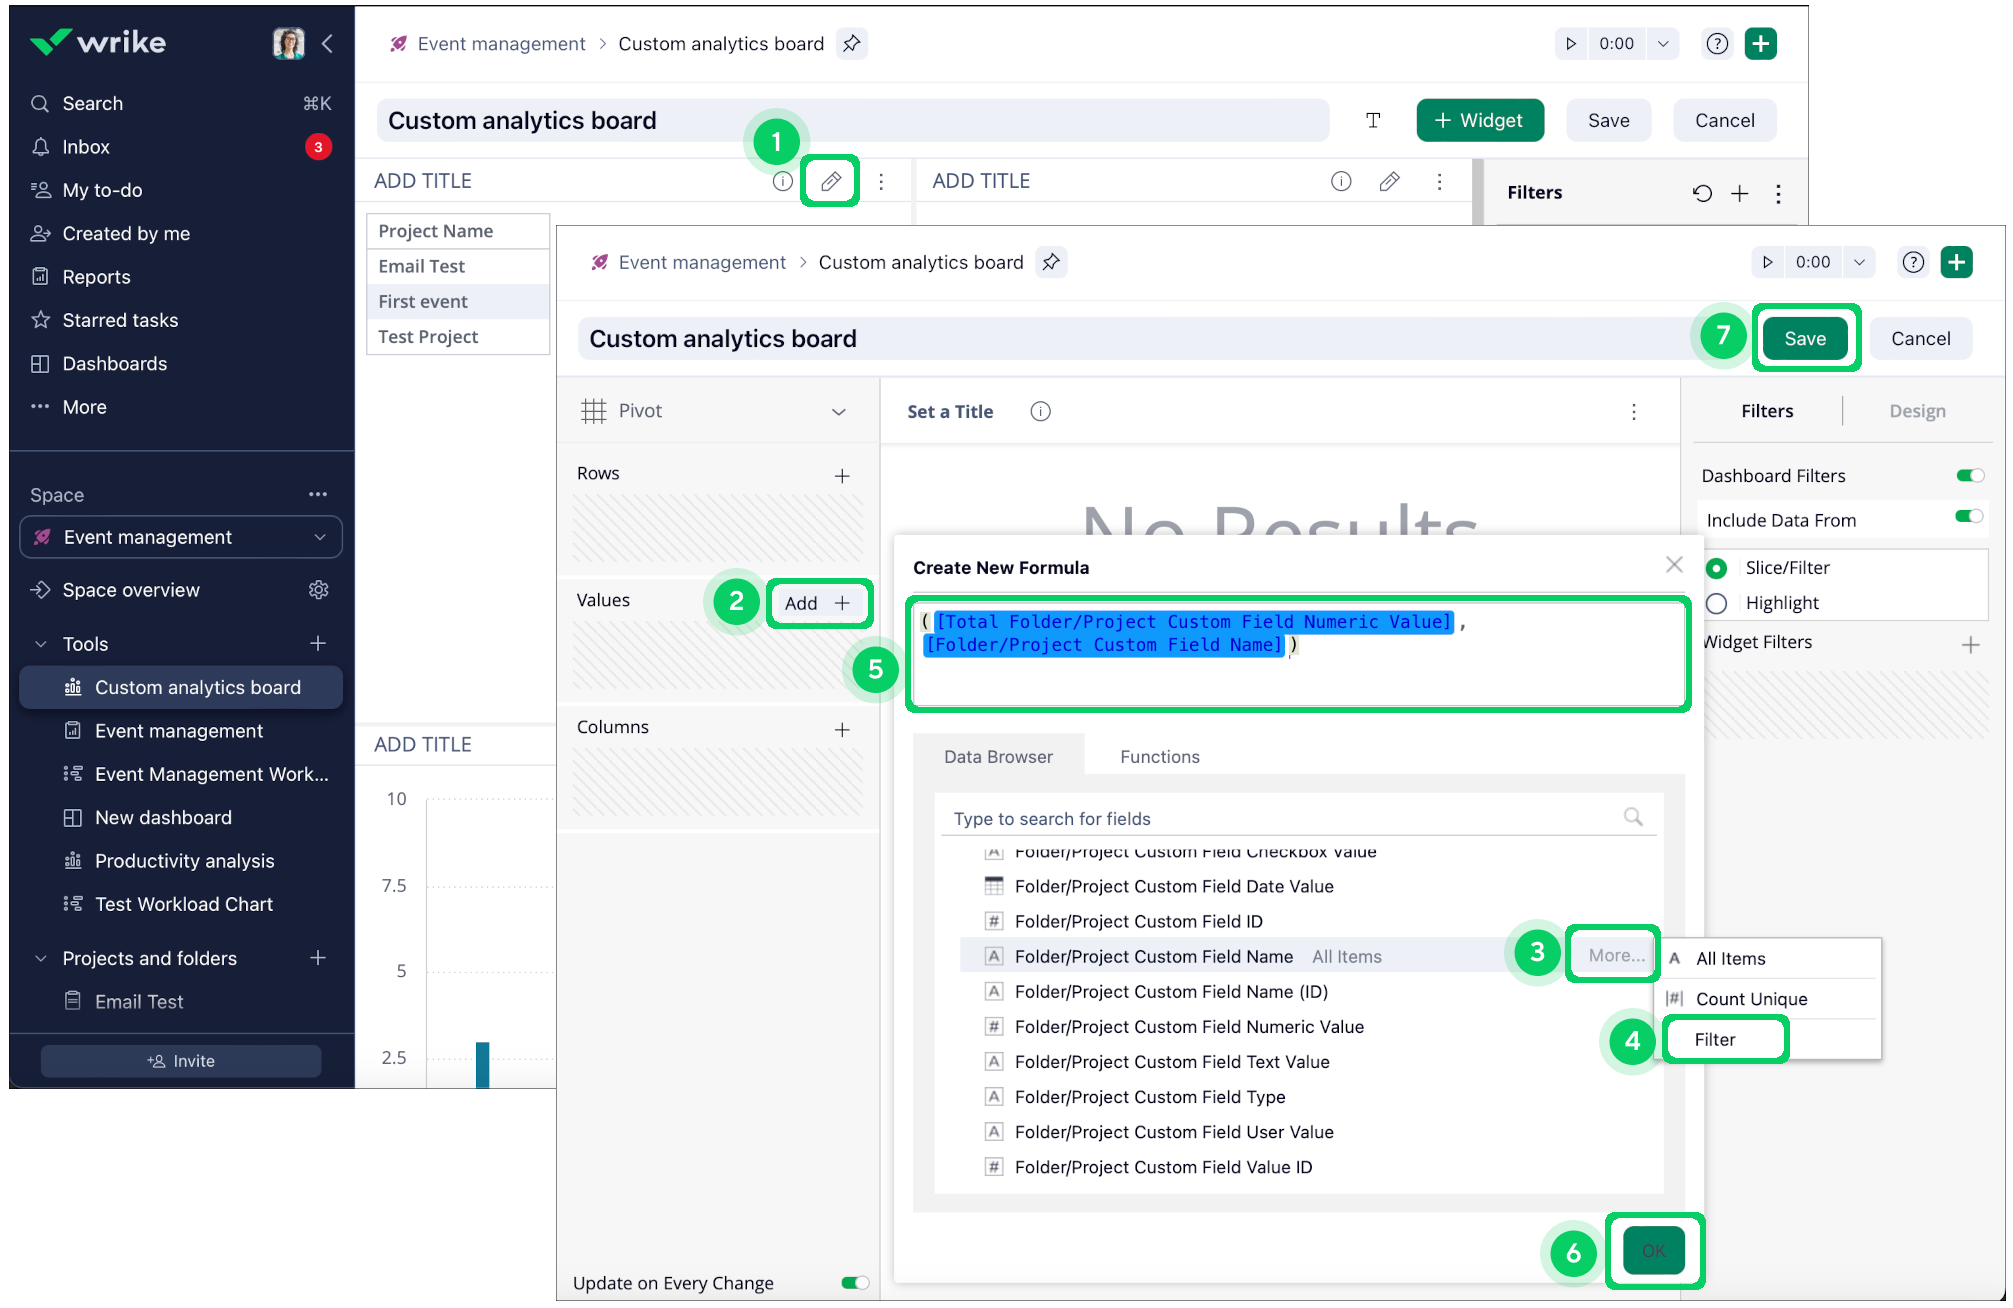Toggle Update on Every Change switch
This screenshot has height=1308, width=2013.
854,1283
